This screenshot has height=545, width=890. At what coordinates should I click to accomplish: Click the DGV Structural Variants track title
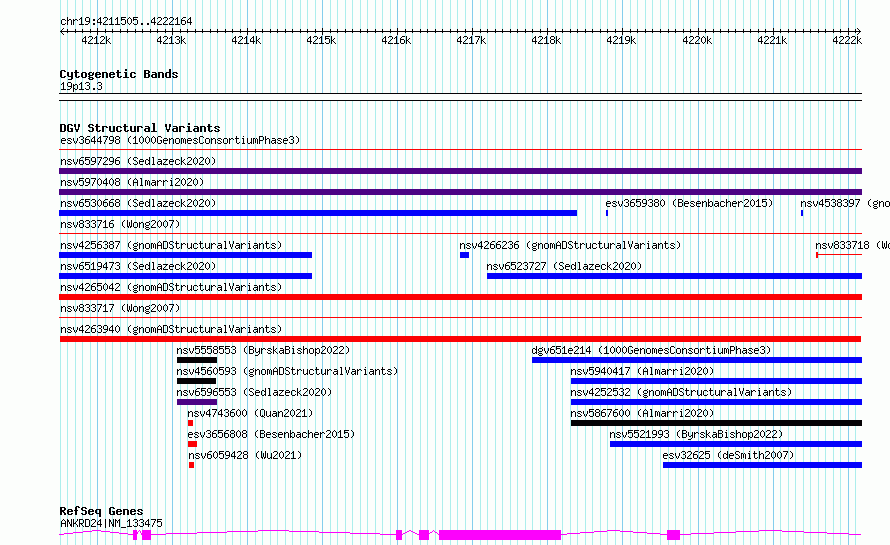point(140,128)
